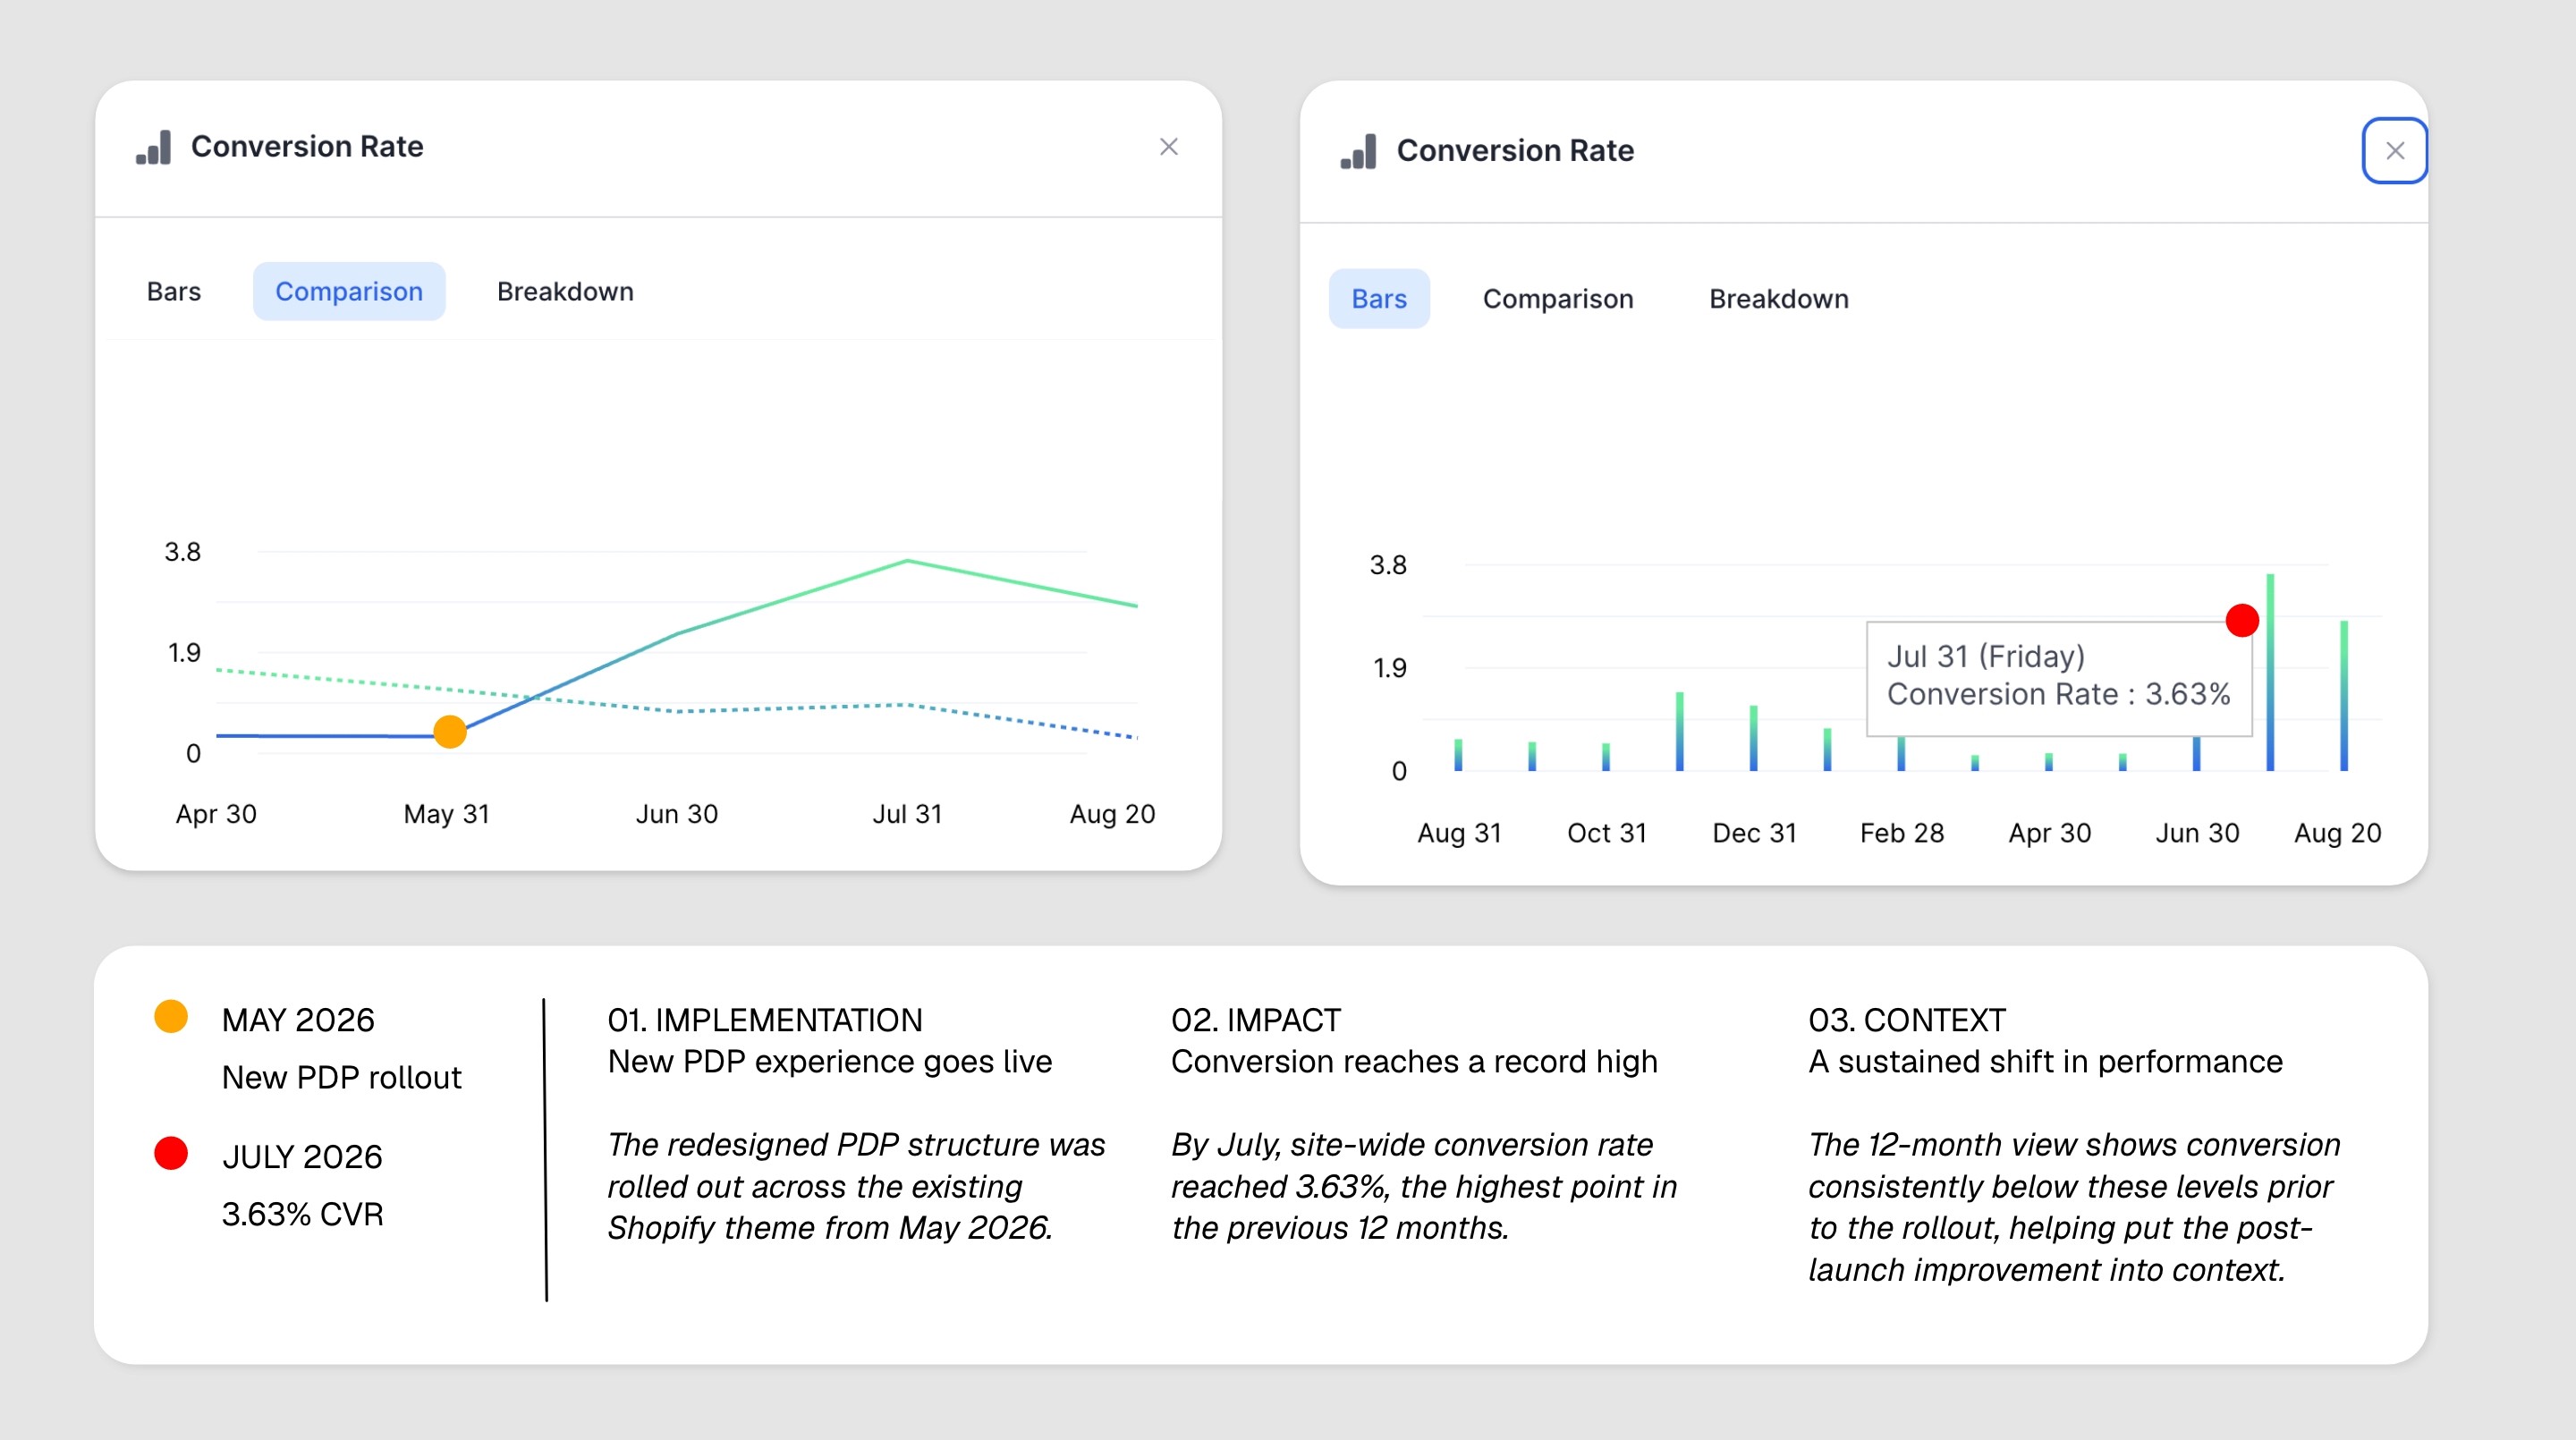Image resolution: width=2576 pixels, height=1440 pixels.
Task: Click the orange legend dot beside MAY 2026
Action: (x=171, y=1016)
